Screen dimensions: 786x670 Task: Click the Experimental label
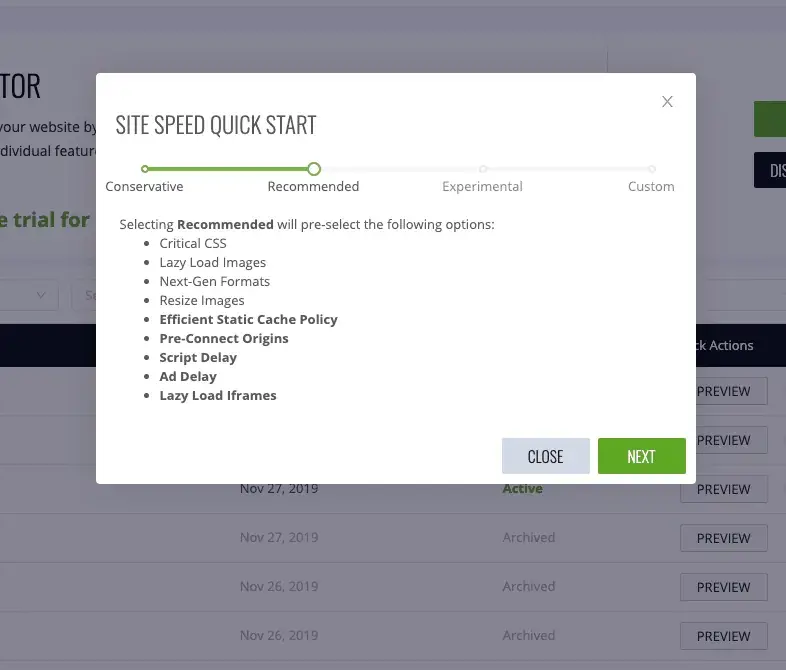point(482,186)
